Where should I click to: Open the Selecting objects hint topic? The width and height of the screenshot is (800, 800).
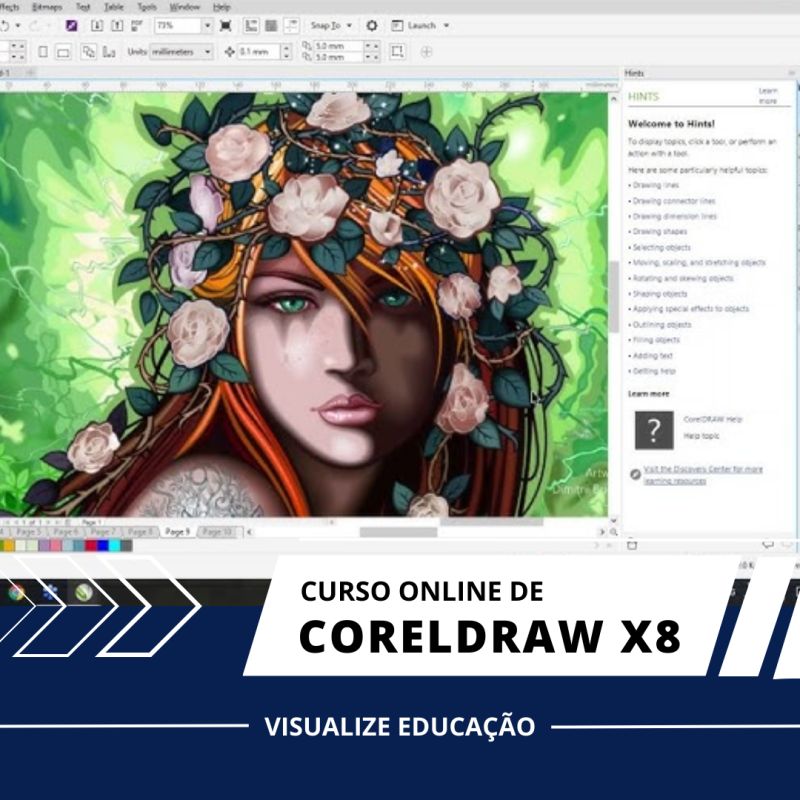click(662, 247)
